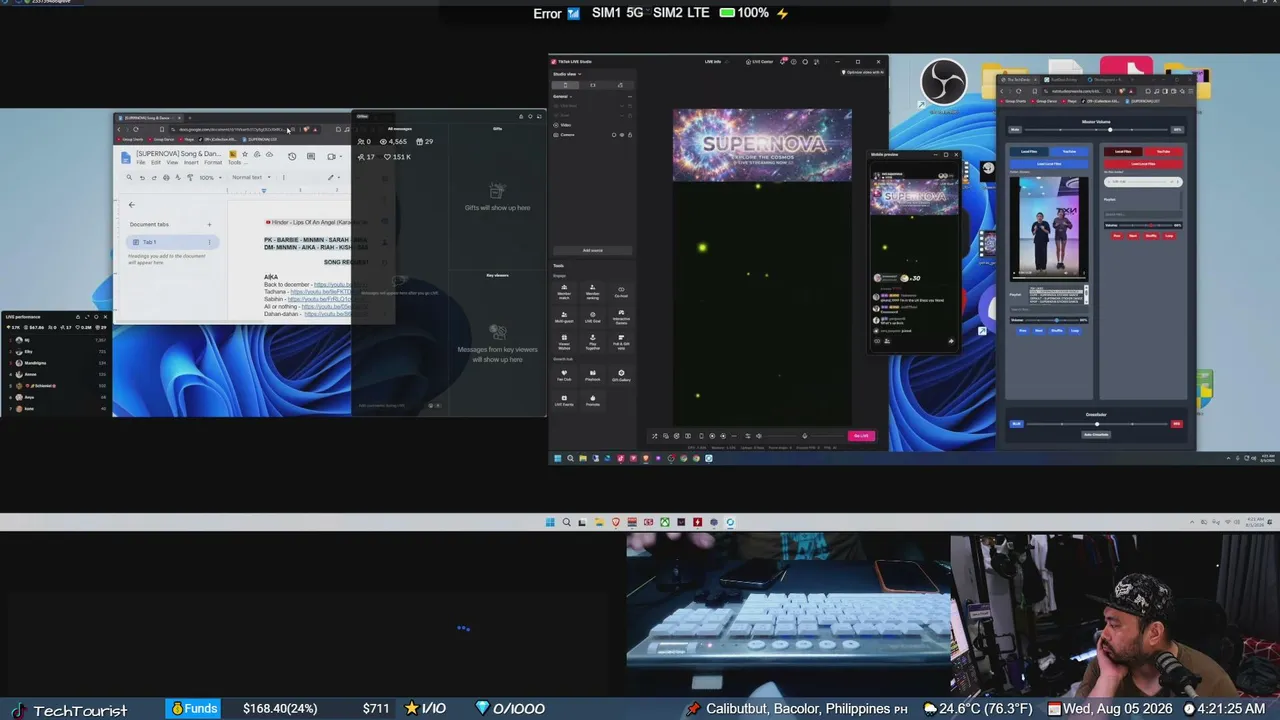Open LIVE Center in TikTok LIVE Studio
Screen dimensions: 1280x720
point(760,62)
